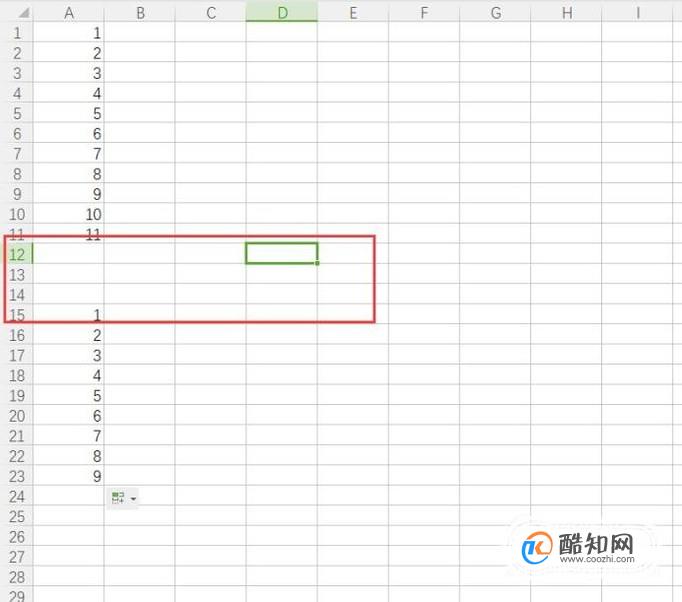Select column A header
Viewport: 682px width, 602px height.
pos(69,13)
